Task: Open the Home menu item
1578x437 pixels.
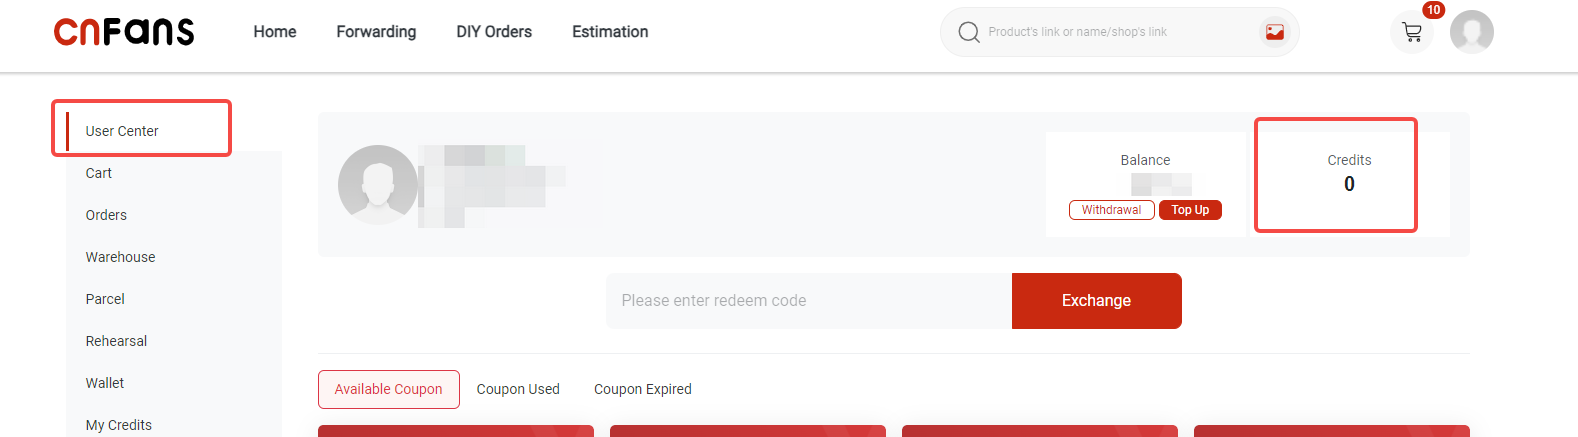Action: (x=275, y=32)
